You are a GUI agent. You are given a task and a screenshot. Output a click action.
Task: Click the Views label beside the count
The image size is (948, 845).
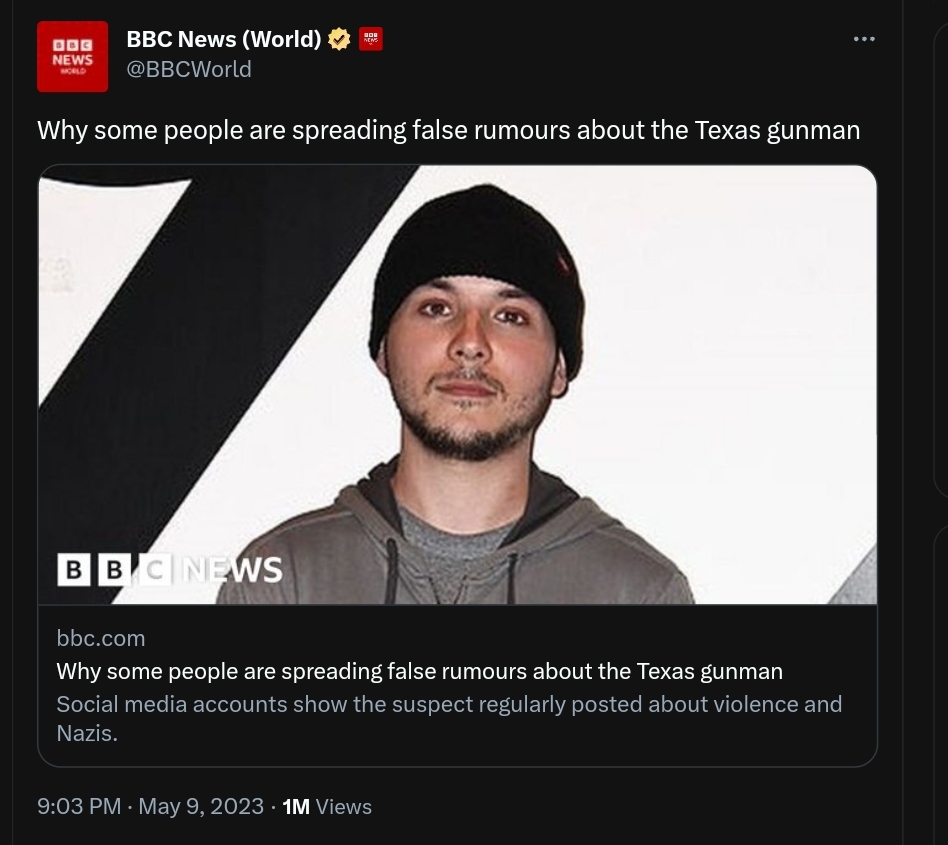[344, 806]
